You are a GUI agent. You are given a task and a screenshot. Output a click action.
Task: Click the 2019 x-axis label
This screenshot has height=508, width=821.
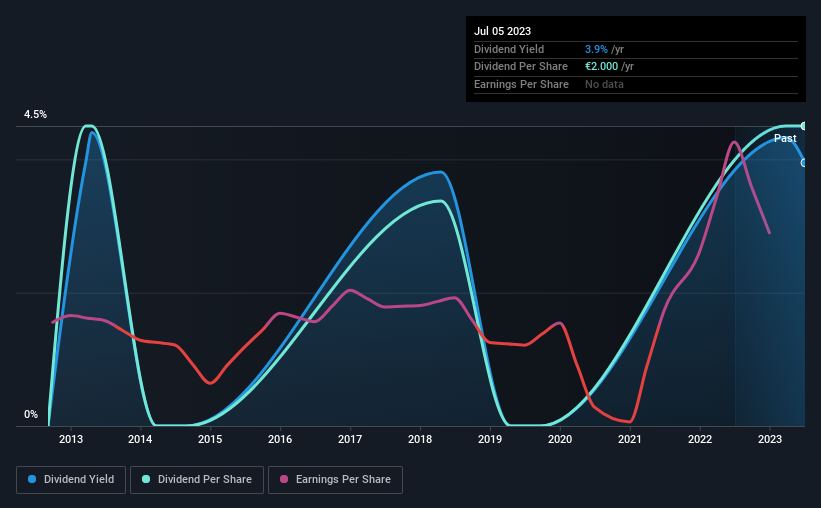[x=490, y=439]
